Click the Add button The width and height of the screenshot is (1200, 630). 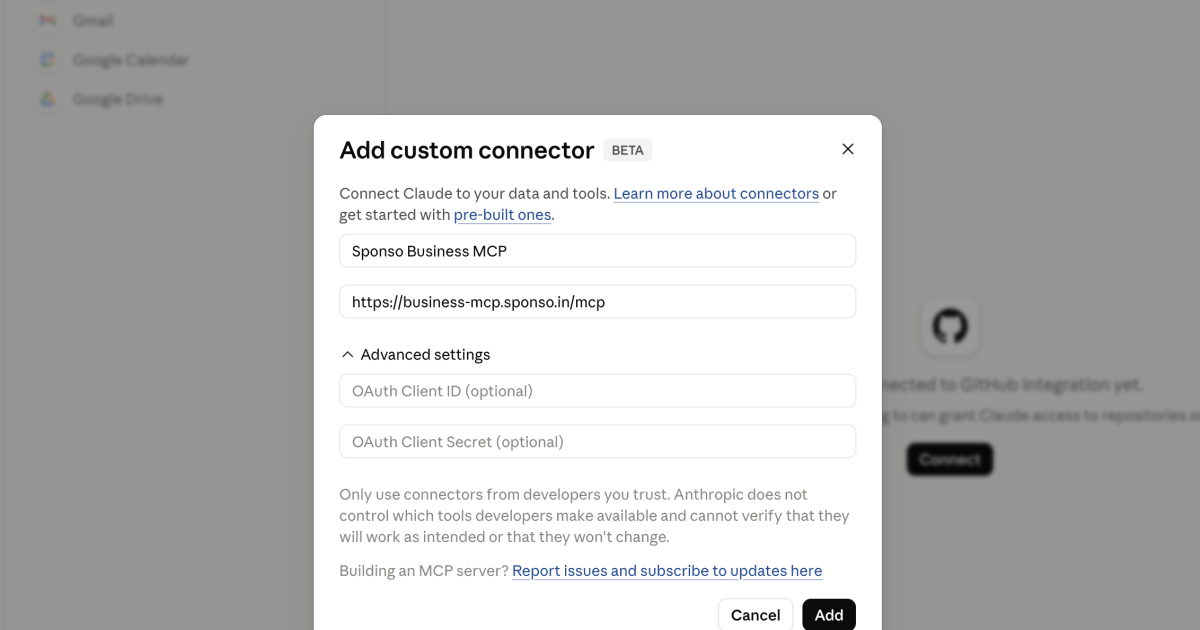pos(829,615)
